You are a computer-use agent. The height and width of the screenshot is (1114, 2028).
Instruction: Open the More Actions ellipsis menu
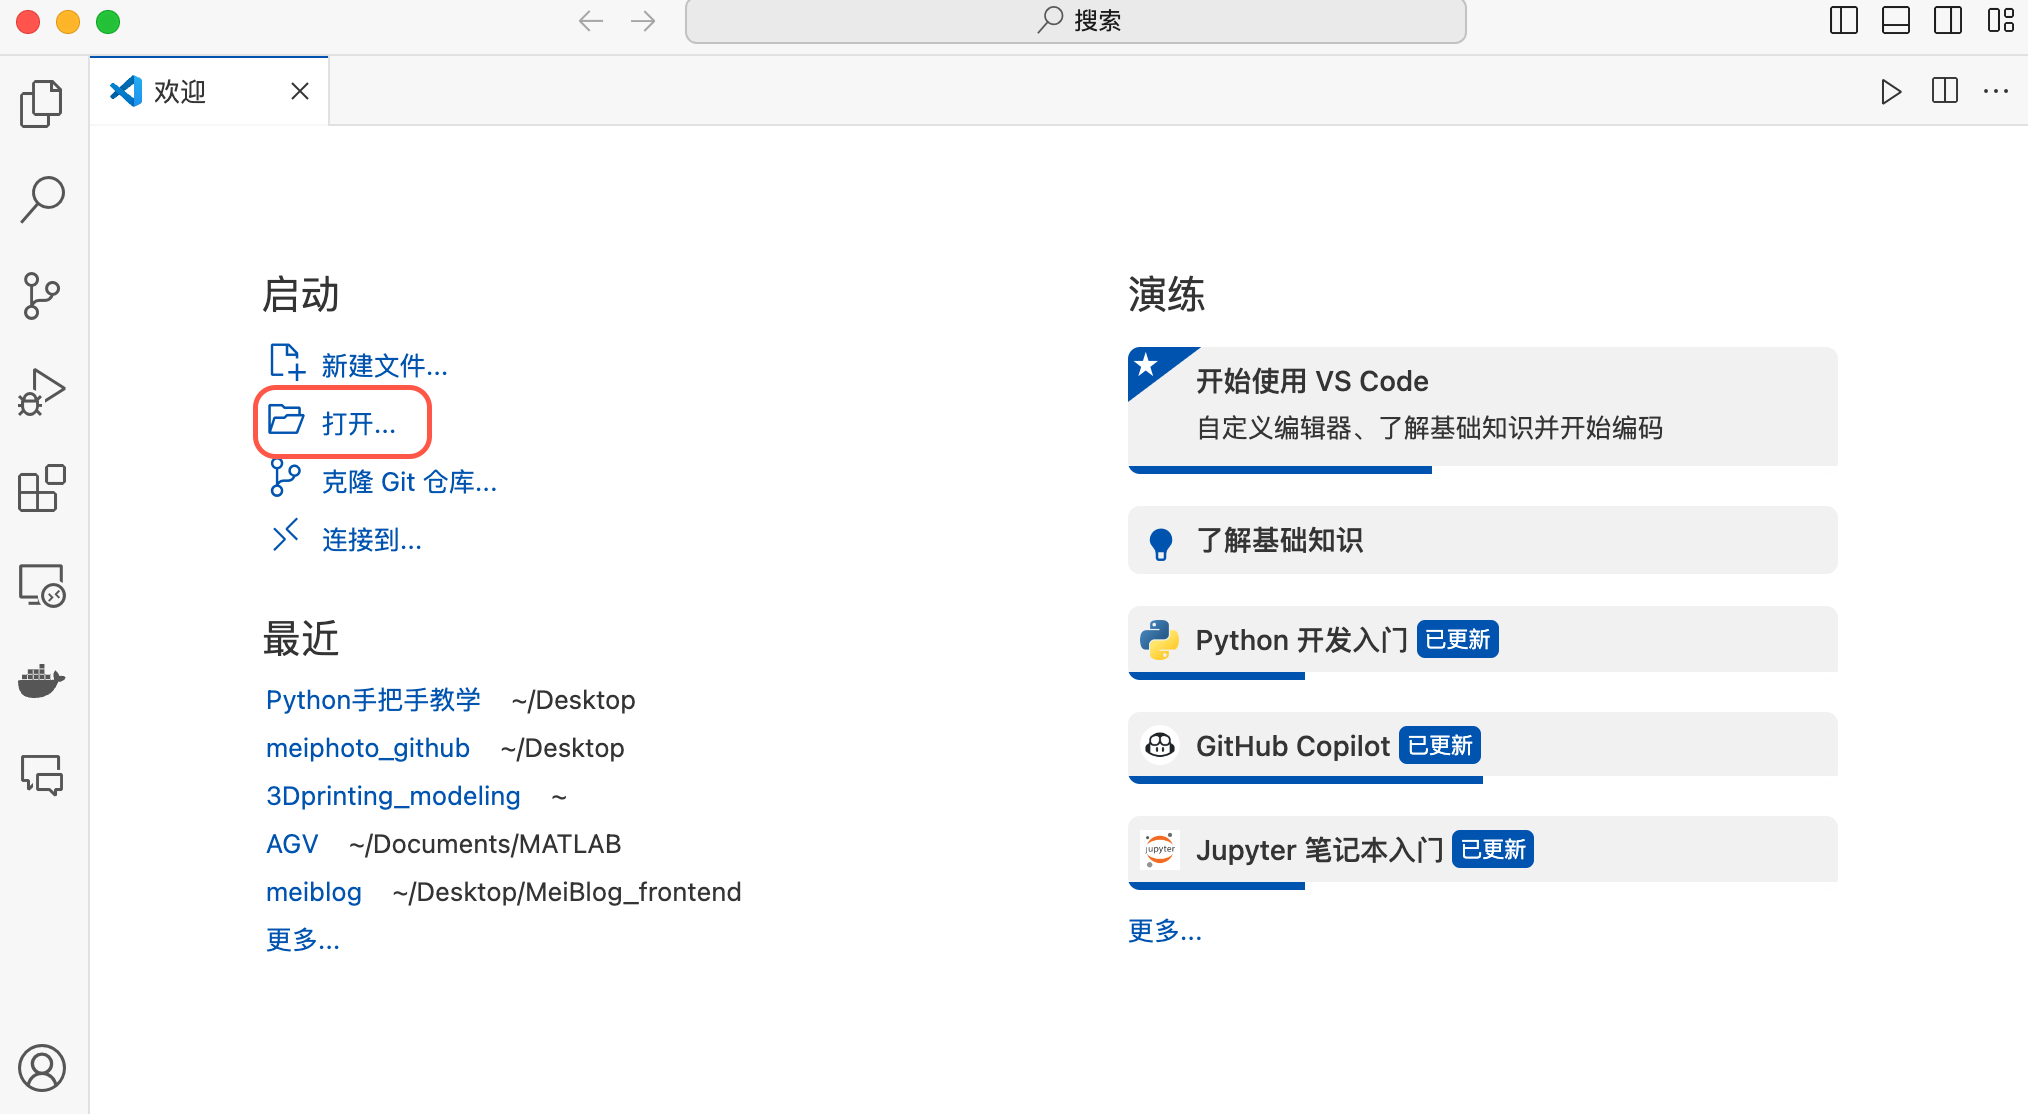(1996, 91)
